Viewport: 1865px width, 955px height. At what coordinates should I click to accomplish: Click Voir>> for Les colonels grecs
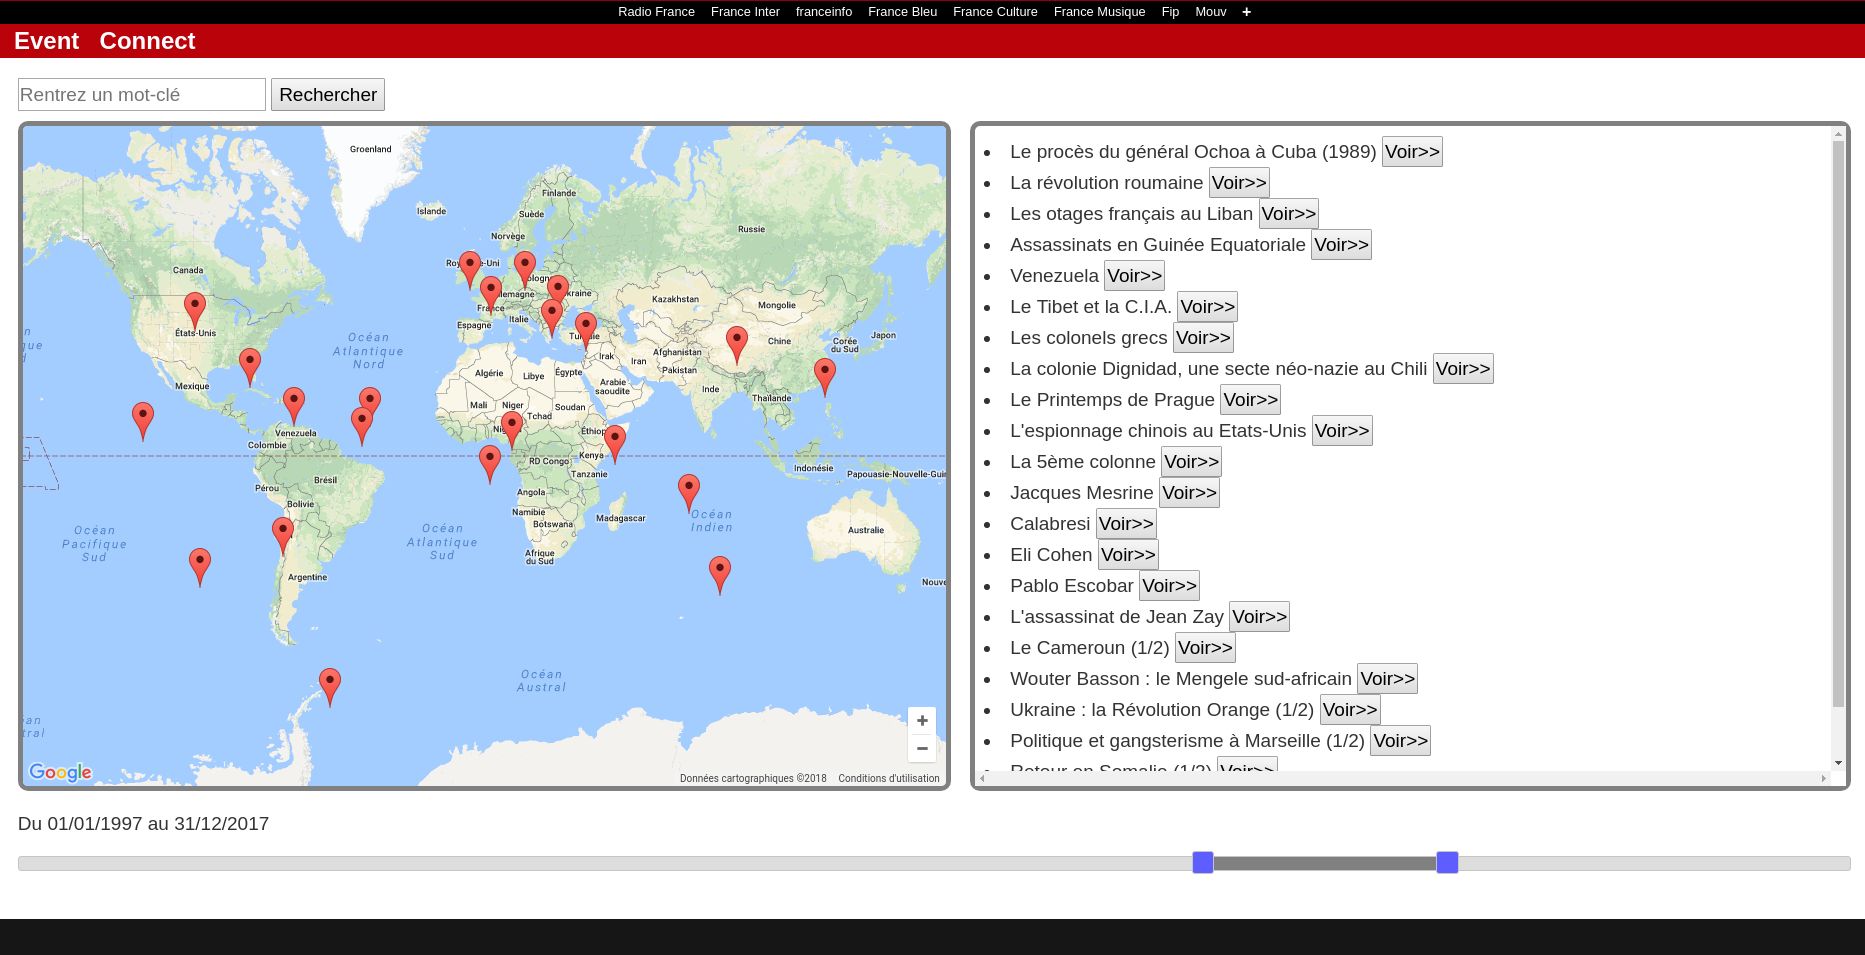(x=1203, y=338)
